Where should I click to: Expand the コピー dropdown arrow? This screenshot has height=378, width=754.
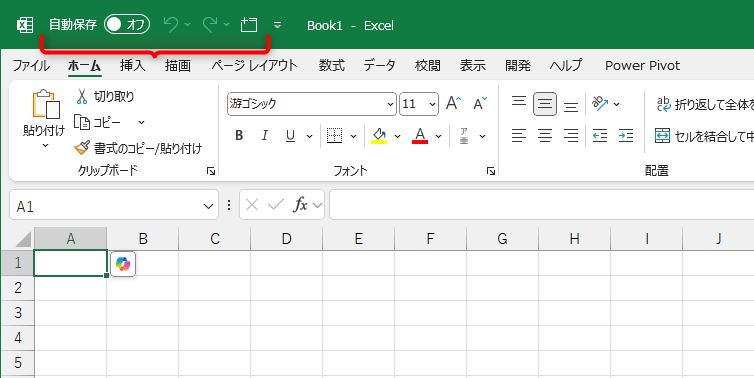[x=141, y=122]
